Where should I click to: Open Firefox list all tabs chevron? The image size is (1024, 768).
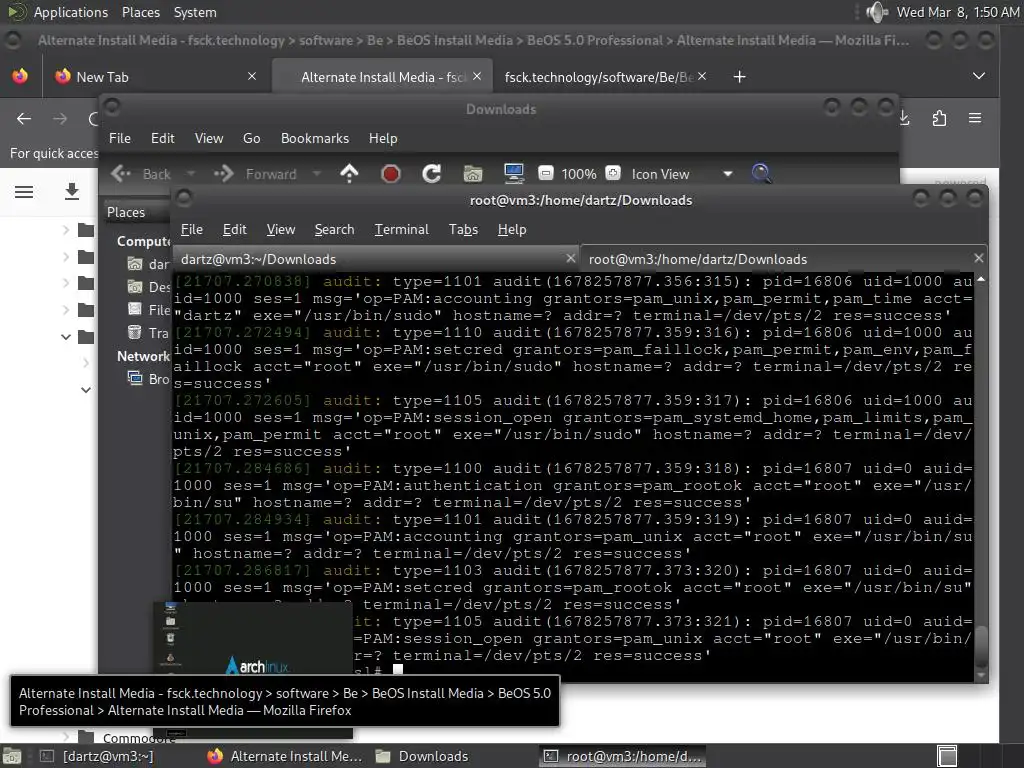[x=978, y=76]
